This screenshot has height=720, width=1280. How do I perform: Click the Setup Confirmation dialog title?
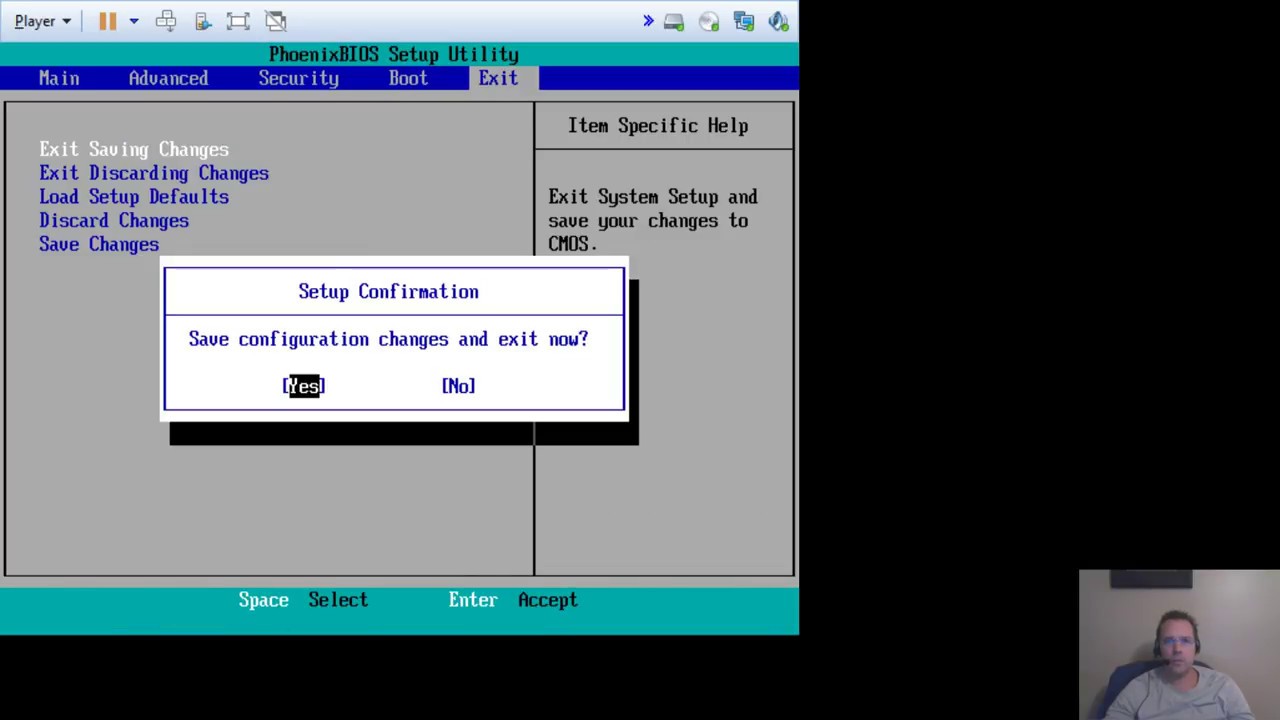click(x=388, y=292)
